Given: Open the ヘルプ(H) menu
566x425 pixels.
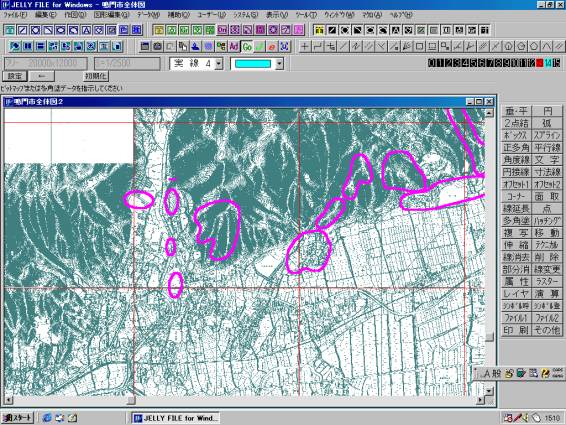Looking at the screenshot, I should tap(401, 15).
